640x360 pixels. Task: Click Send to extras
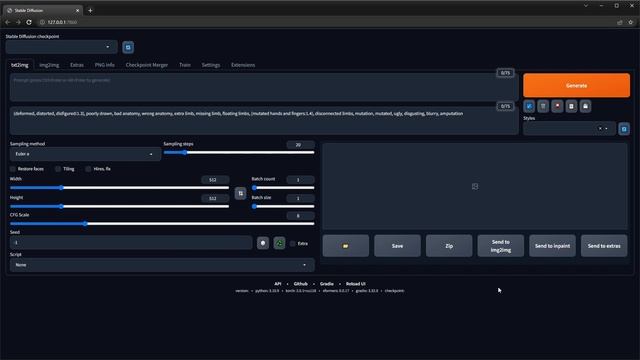click(604, 246)
